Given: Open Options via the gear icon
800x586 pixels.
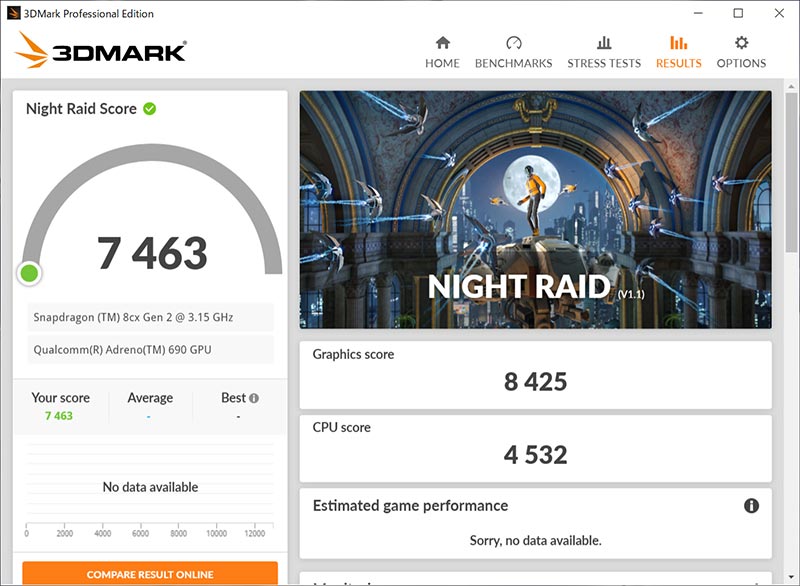Looking at the screenshot, I should [x=741, y=43].
